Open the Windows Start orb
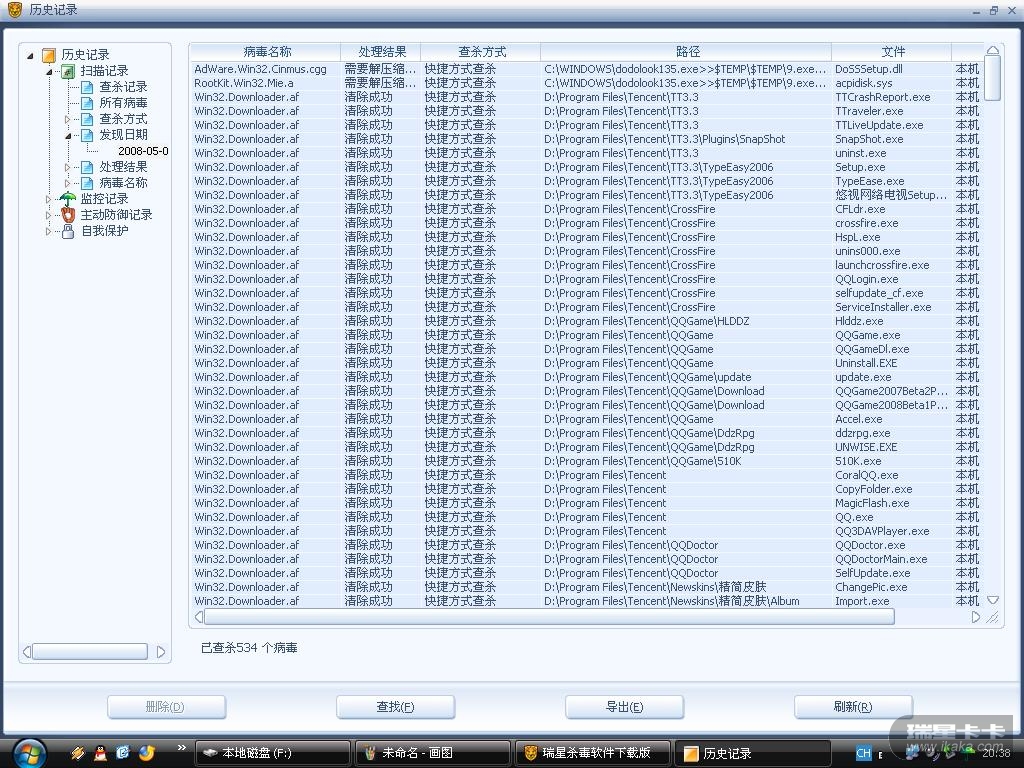1024x768 pixels. pos(29,754)
